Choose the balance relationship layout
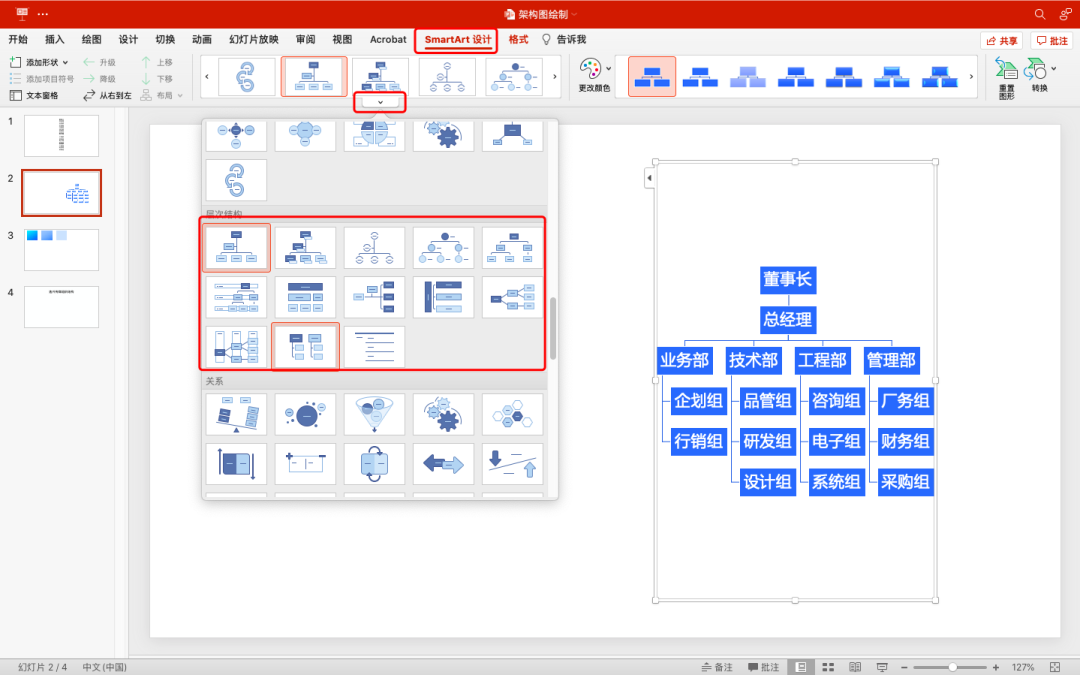Viewport: 1080px width, 675px height. 236,415
